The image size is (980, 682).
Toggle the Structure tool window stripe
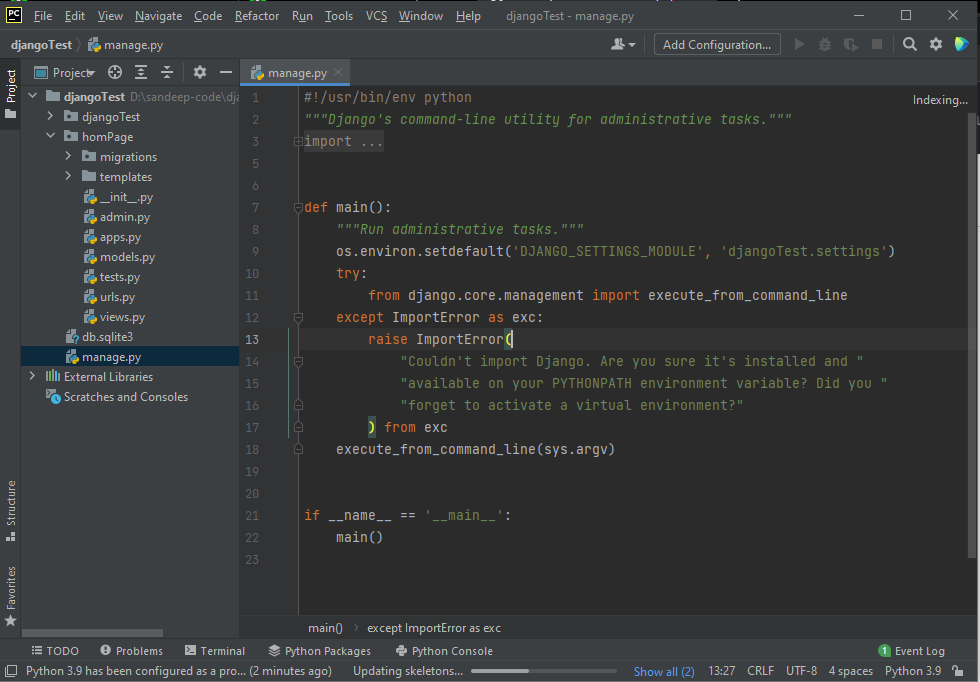[x=11, y=510]
